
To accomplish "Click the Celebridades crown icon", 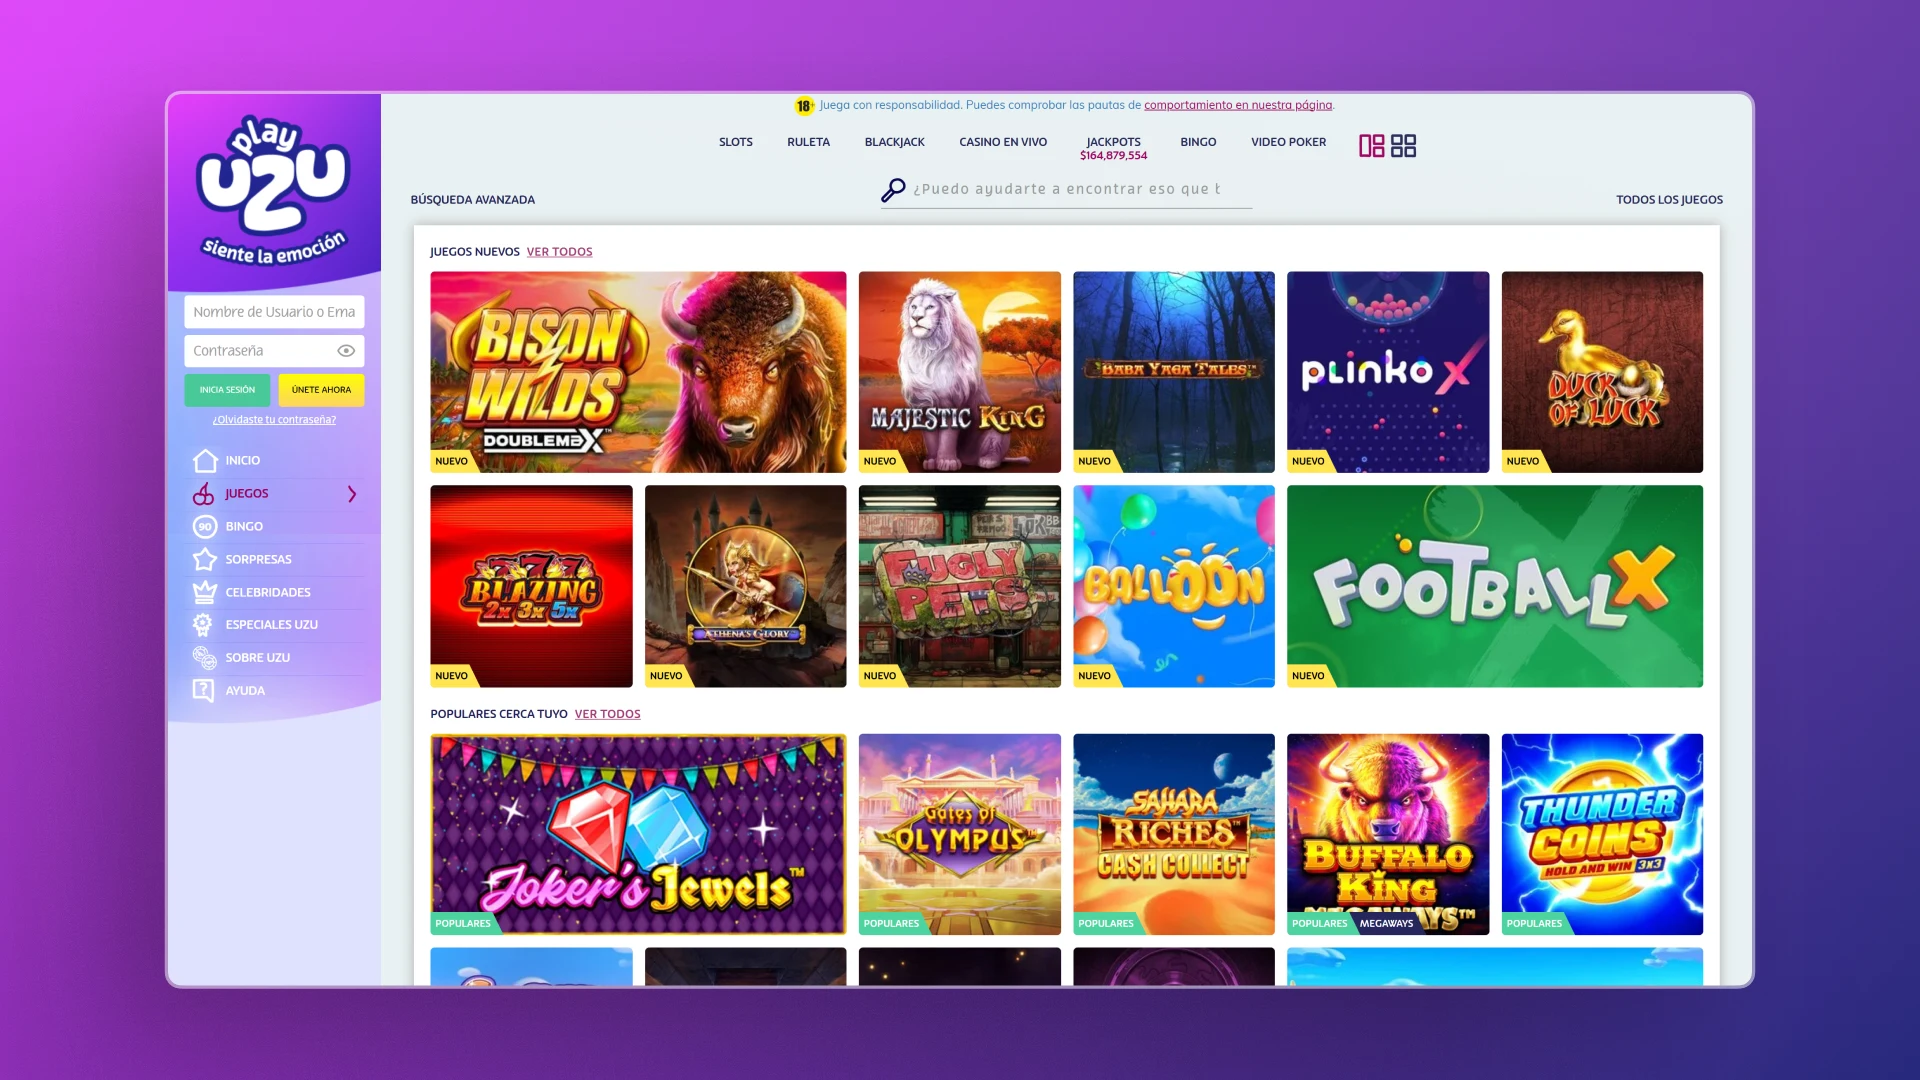I will point(205,592).
